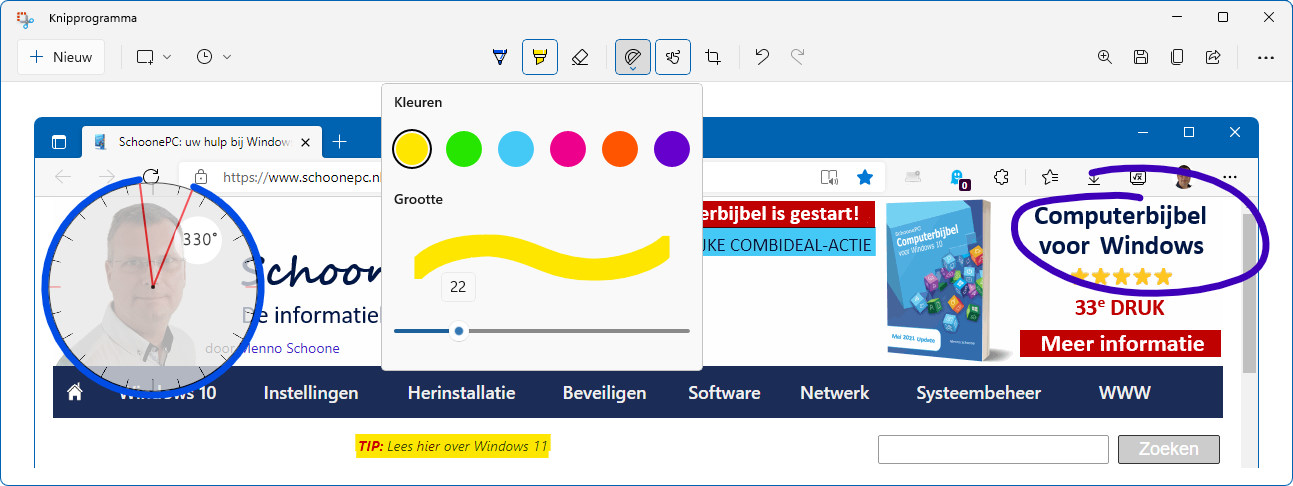Image resolution: width=1293 pixels, height=486 pixels.
Task: Open the Systeembeheer menu item
Action: (979, 393)
